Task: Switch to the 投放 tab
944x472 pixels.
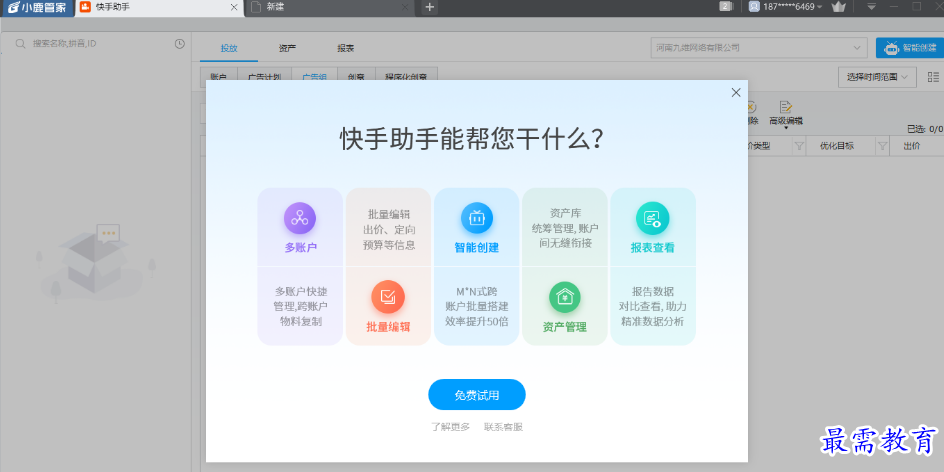Action: (229, 48)
